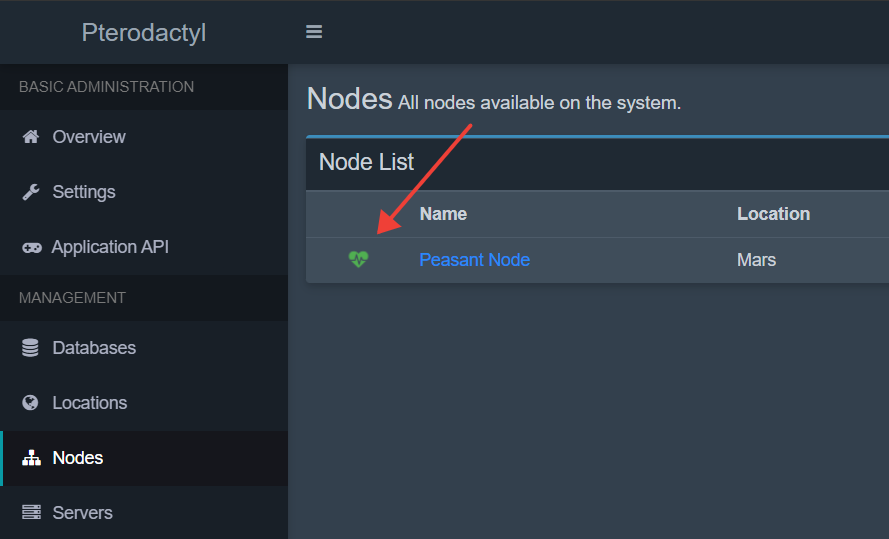Click the sitemap icon beside Nodes
This screenshot has height=539, width=889.
pyautogui.click(x=31, y=458)
